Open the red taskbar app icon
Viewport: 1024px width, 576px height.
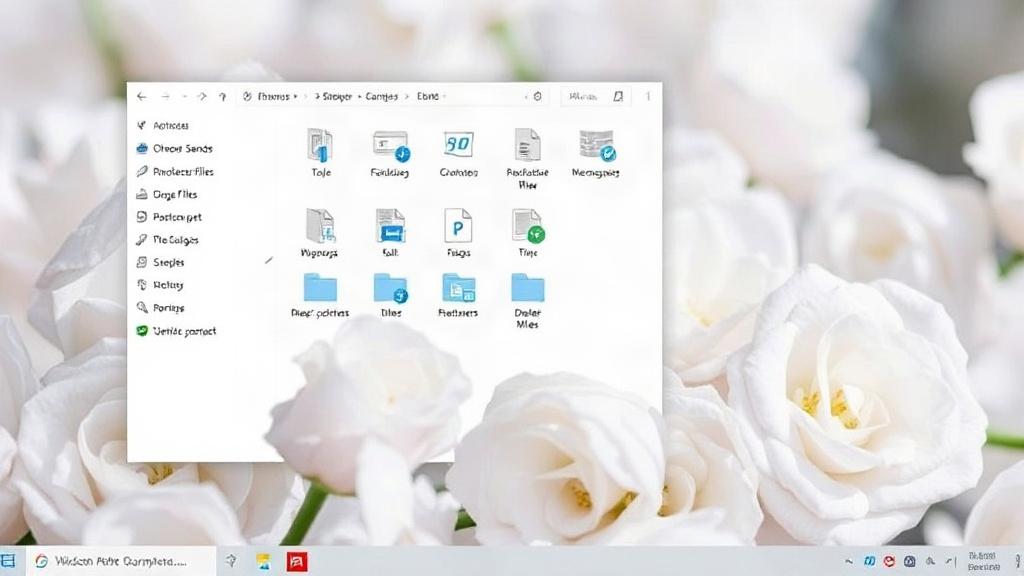coord(297,562)
